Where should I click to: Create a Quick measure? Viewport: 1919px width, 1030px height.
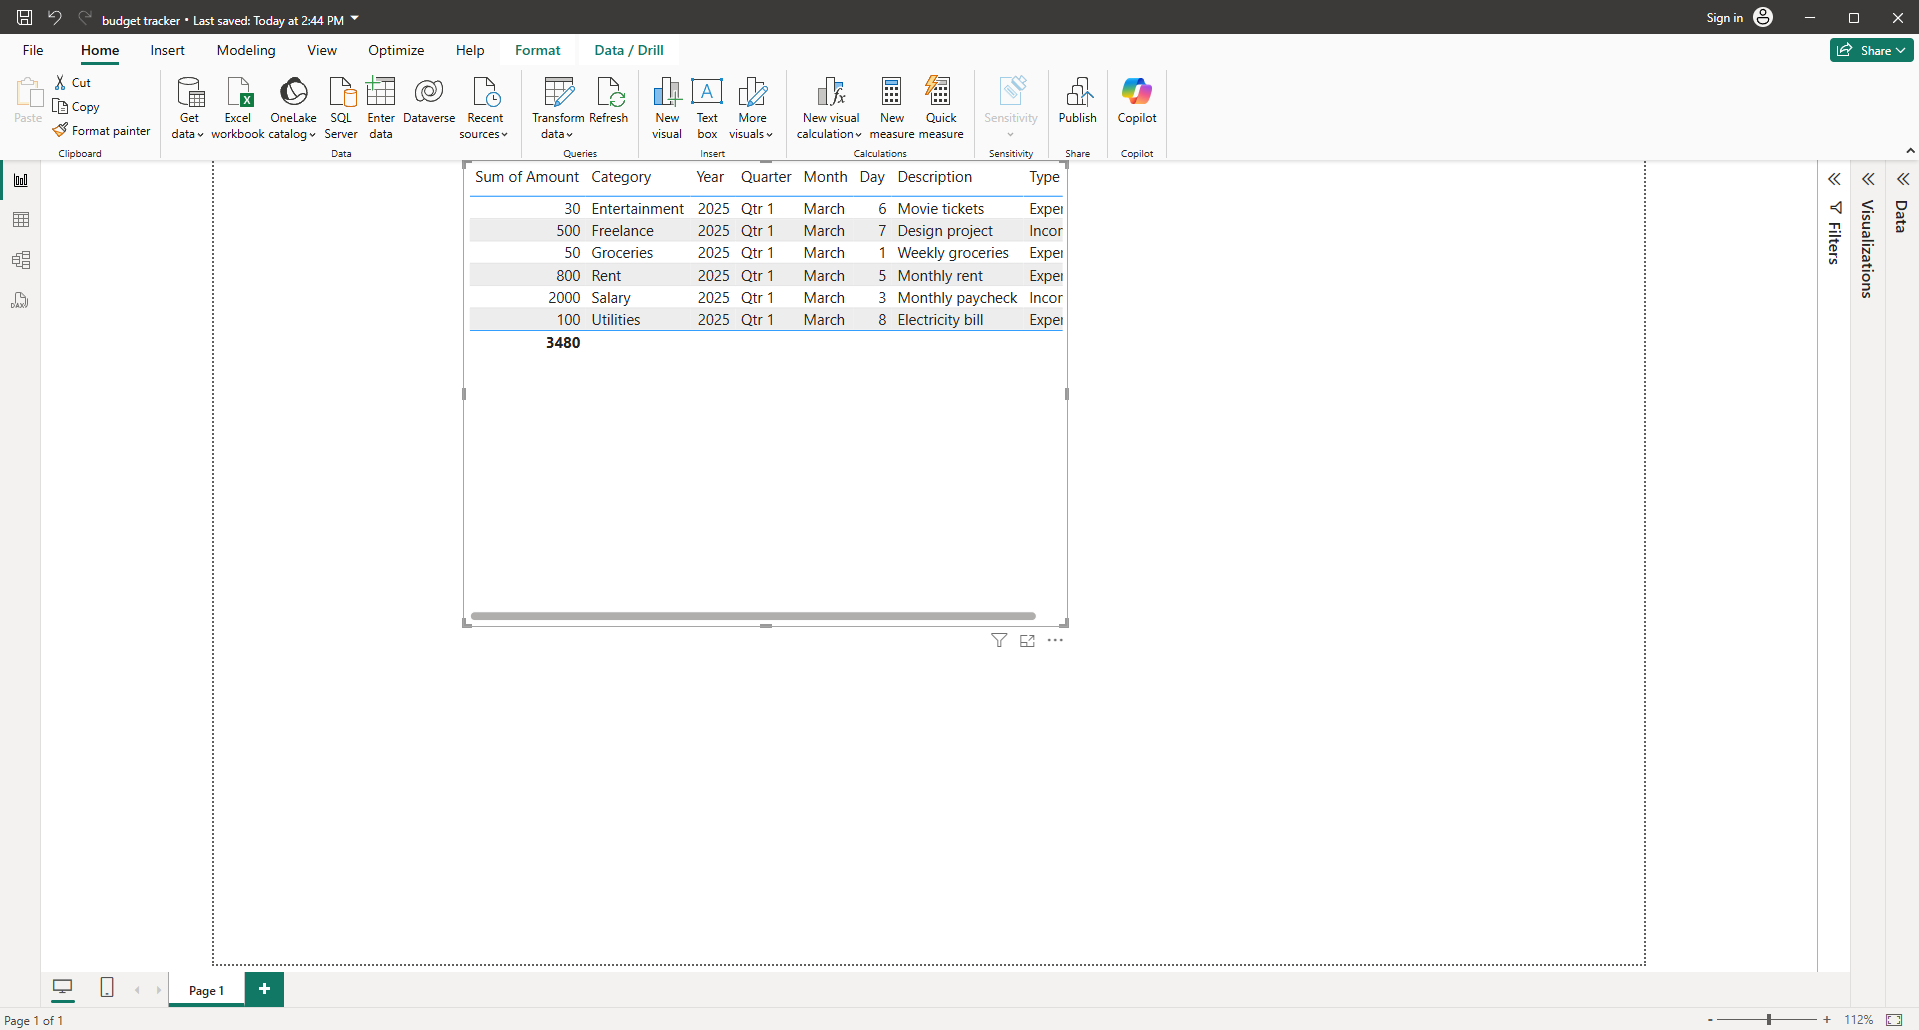[941, 107]
